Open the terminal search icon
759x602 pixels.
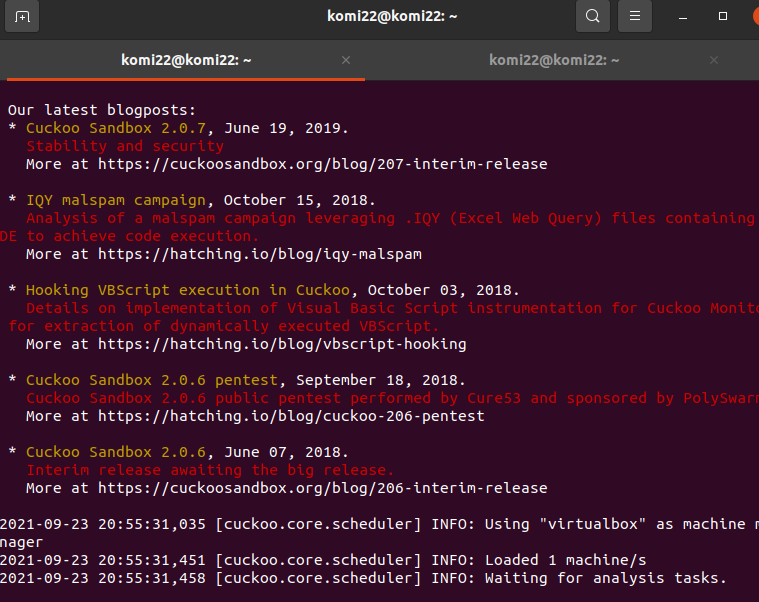592,16
